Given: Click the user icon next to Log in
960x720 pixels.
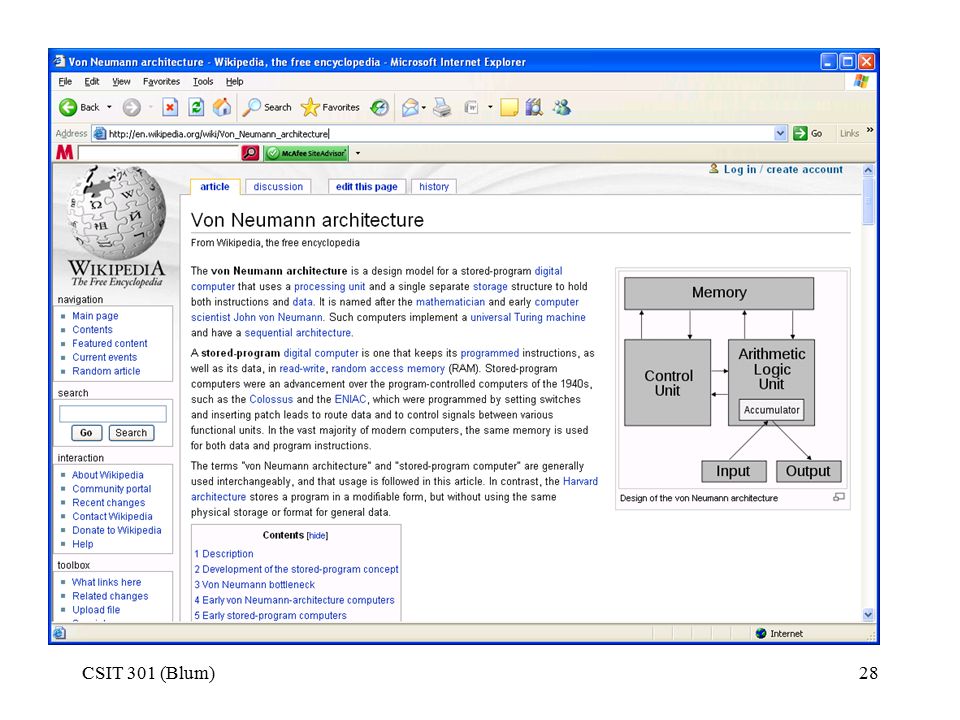Looking at the screenshot, I should coord(714,168).
